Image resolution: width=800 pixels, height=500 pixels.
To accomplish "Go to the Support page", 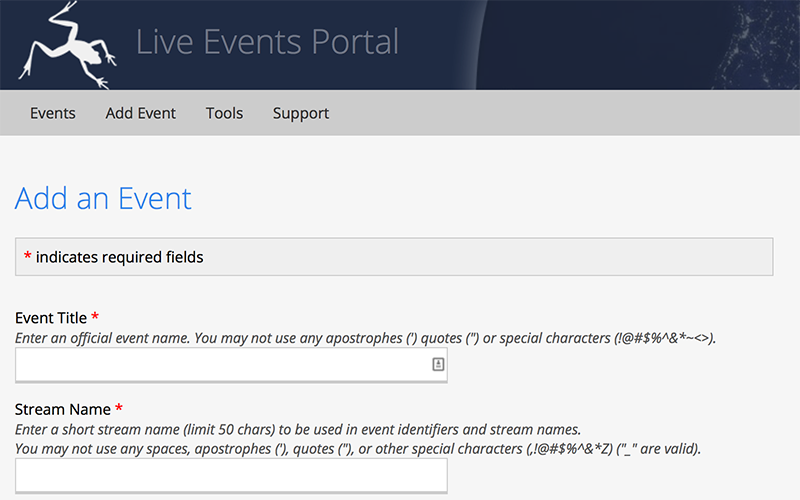I will tap(301, 113).
